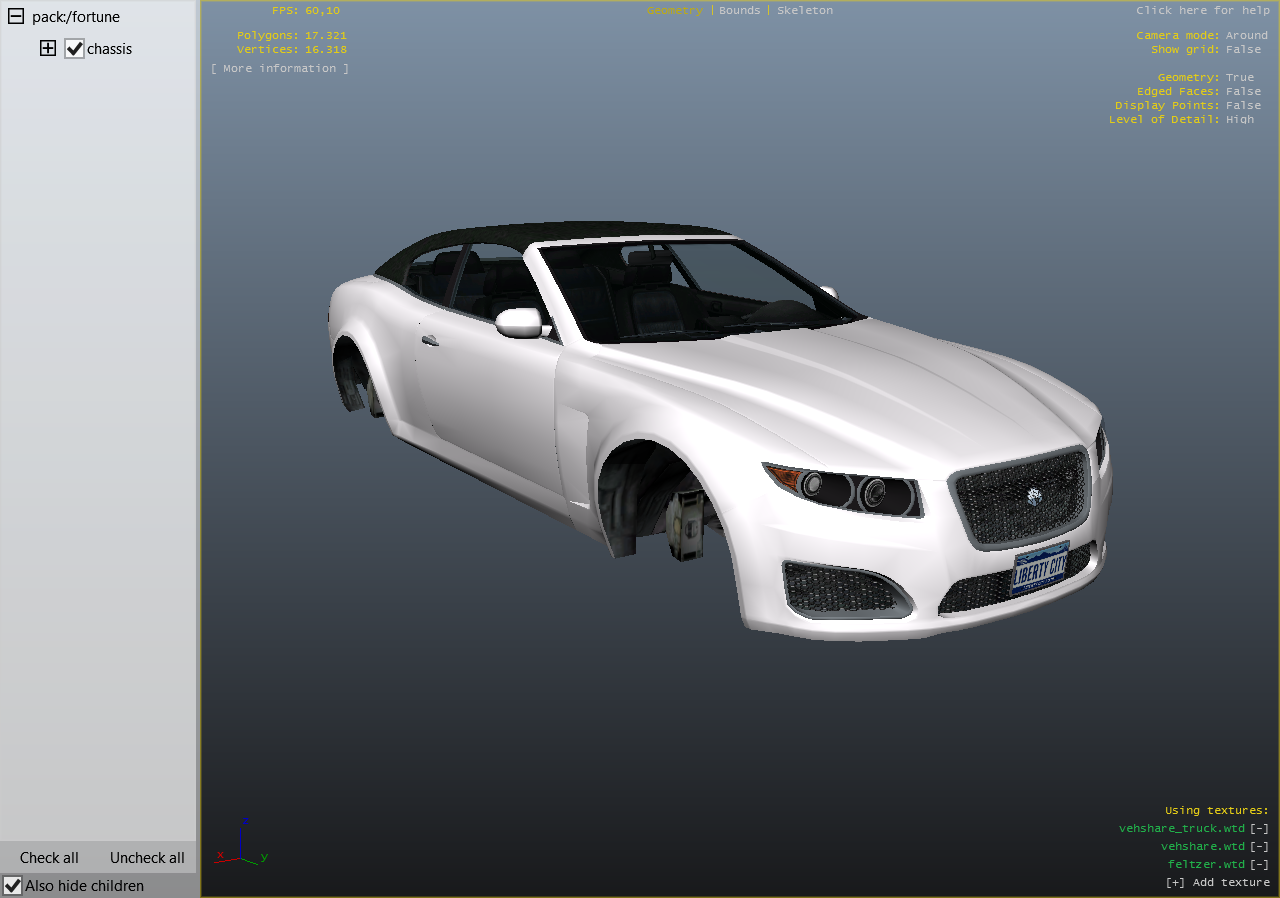Click the Uncheck all button
The height and width of the screenshot is (898, 1280).
coord(147,857)
